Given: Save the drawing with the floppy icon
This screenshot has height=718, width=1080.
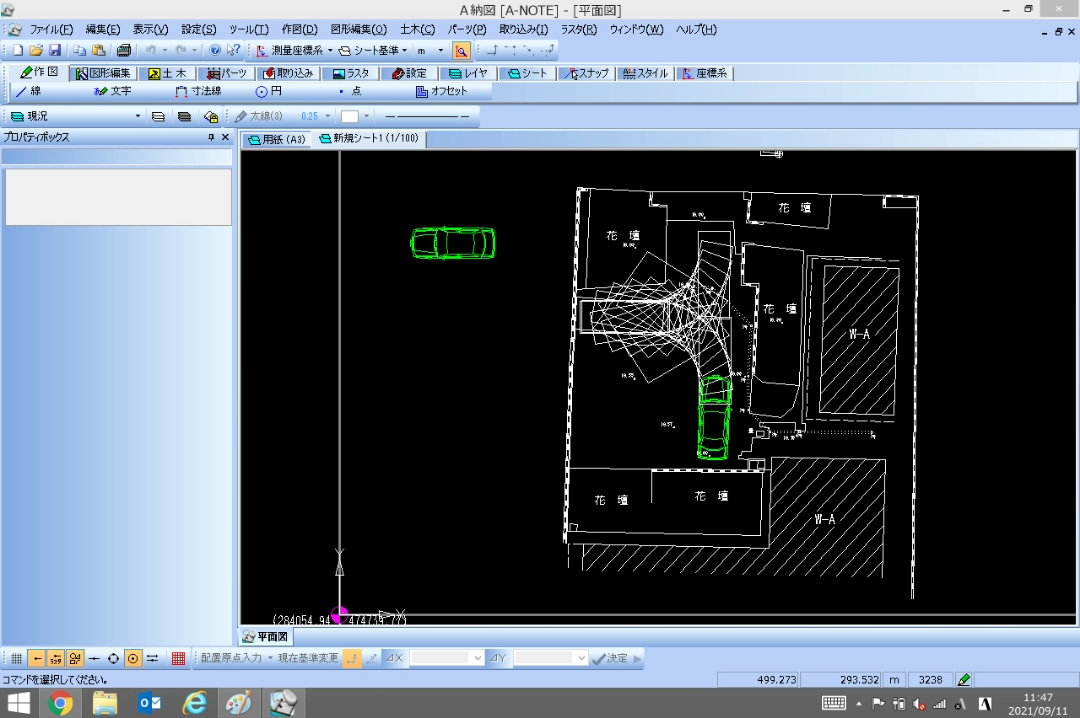Looking at the screenshot, I should [x=55, y=50].
